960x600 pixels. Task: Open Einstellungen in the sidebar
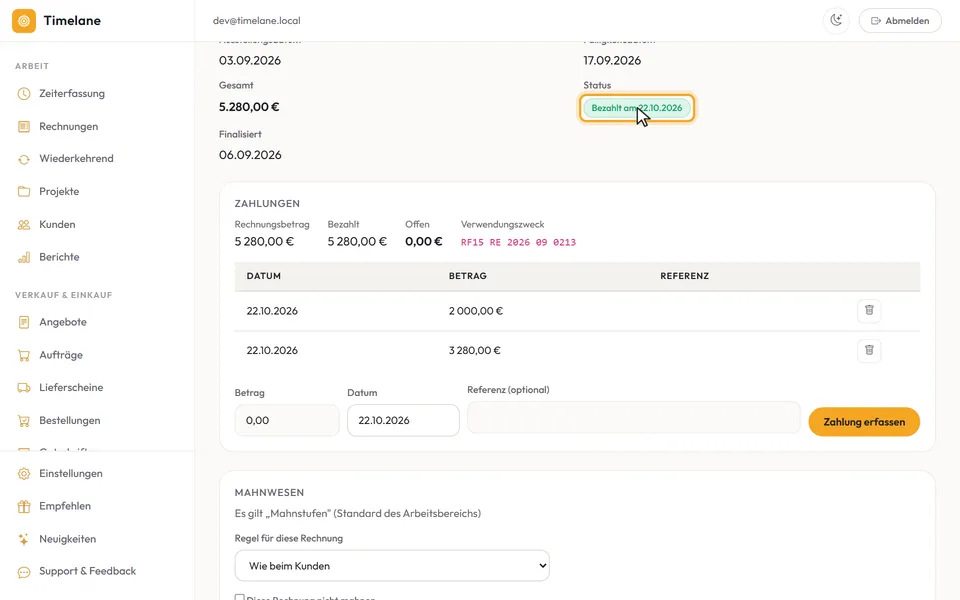(70, 473)
